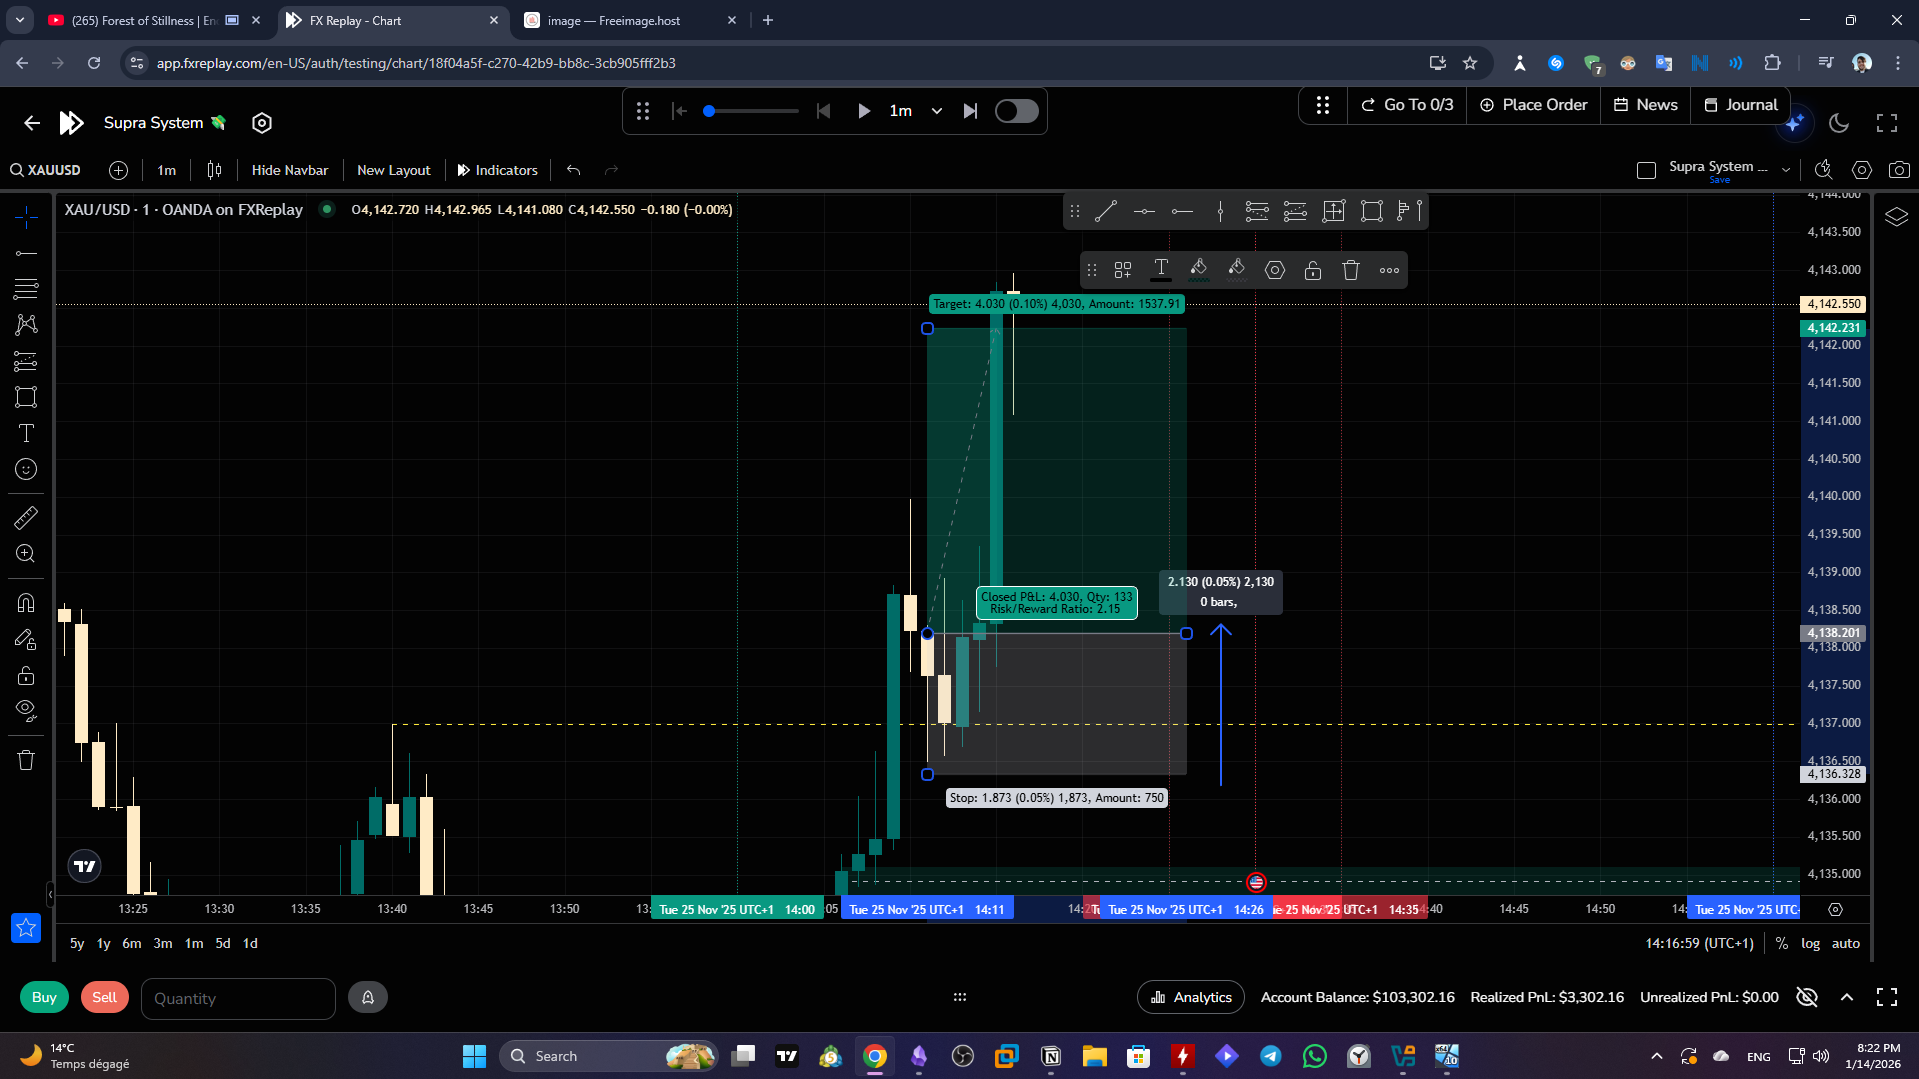Open templates icon in drawing edit toolbar
1919x1079 pixels.
tap(1123, 270)
